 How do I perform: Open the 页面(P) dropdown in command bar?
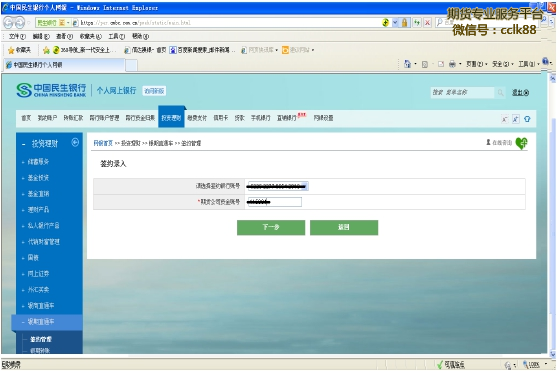point(476,64)
